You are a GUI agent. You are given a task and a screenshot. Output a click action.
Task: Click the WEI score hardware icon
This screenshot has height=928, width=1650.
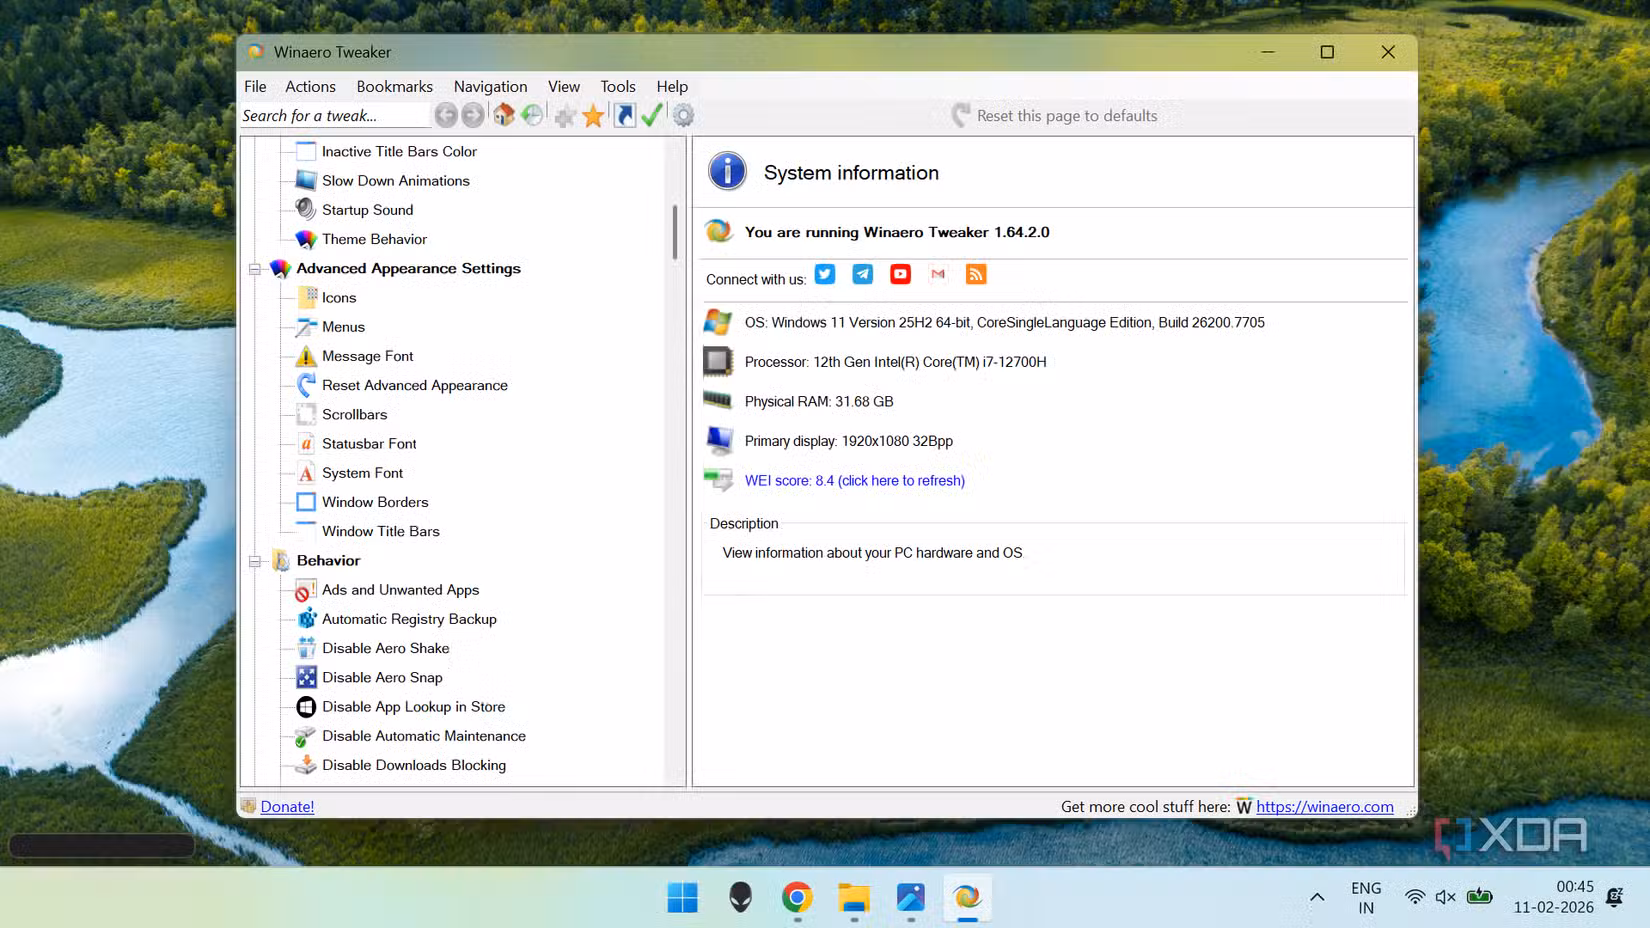[x=719, y=480]
